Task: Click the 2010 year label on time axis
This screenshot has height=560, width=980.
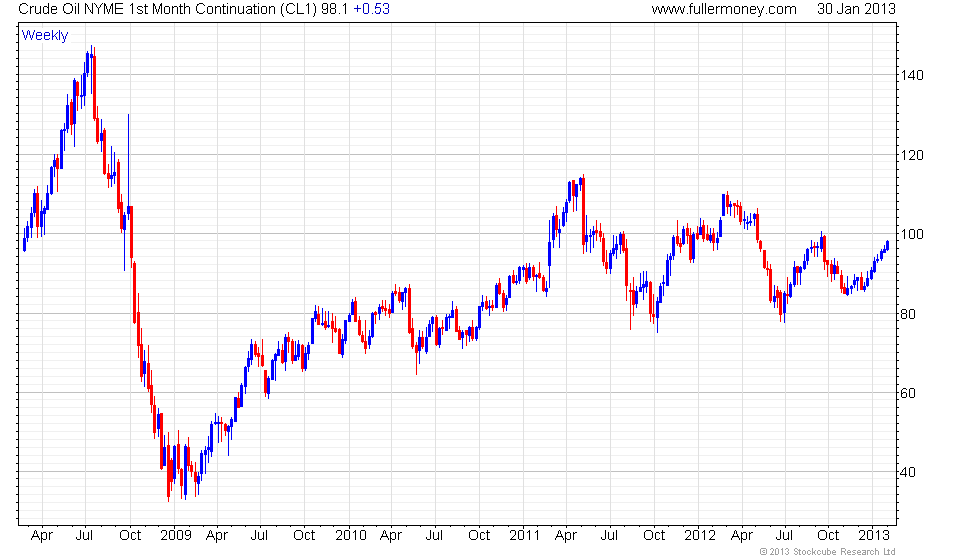Action: click(351, 536)
